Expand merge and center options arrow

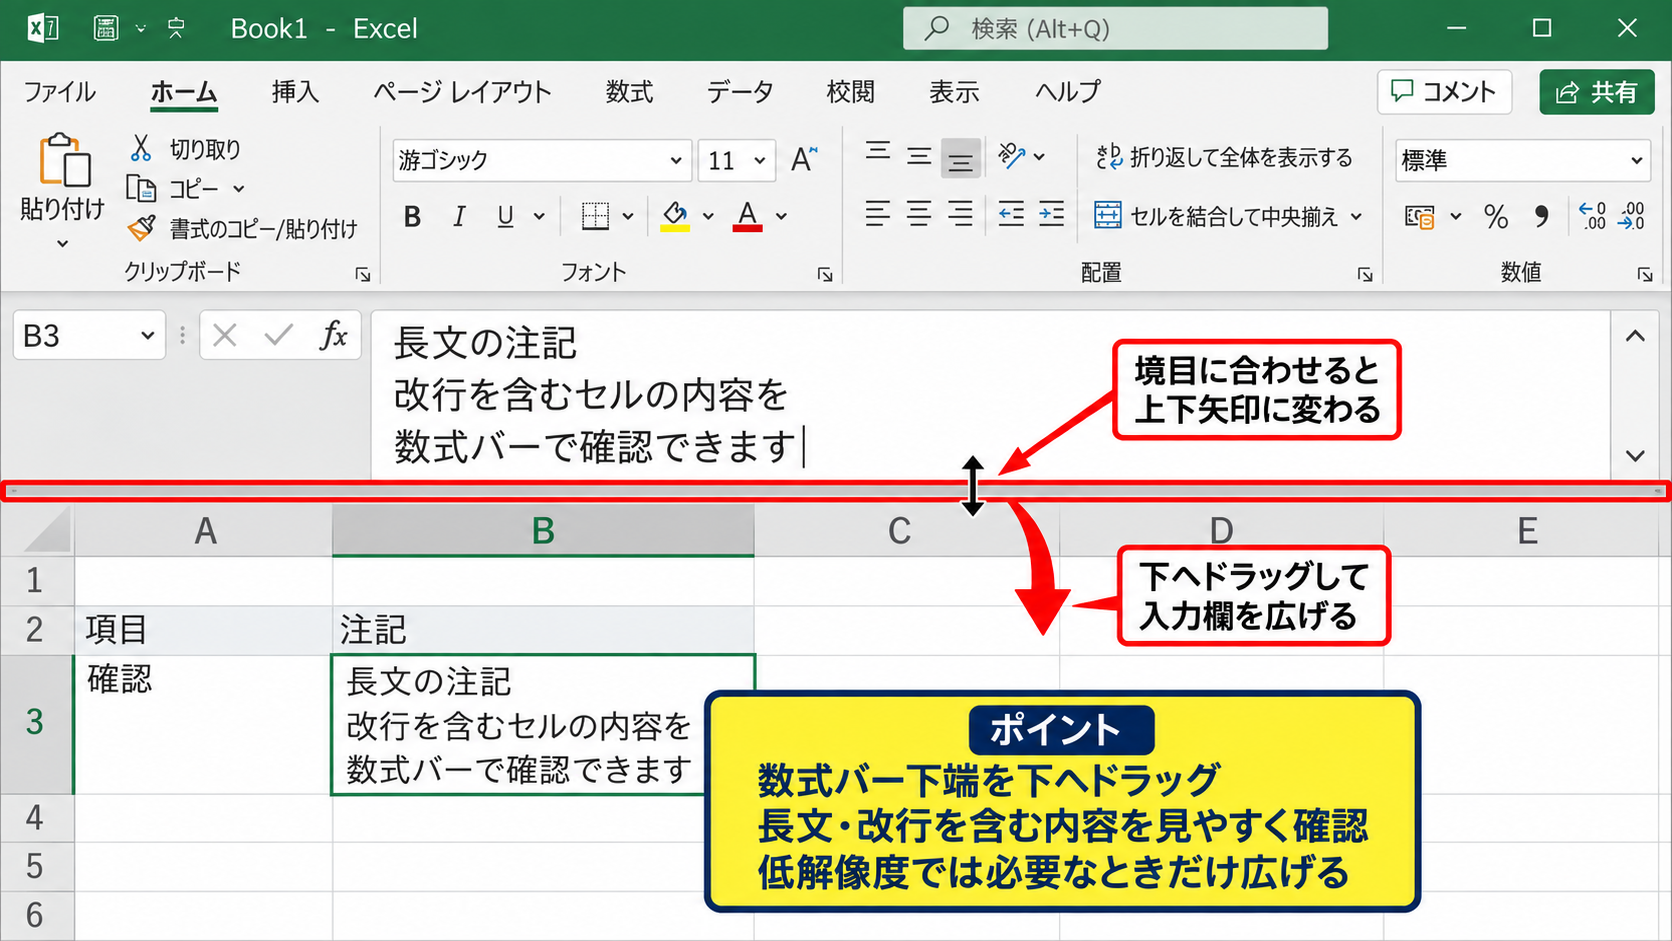tap(1357, 216)
